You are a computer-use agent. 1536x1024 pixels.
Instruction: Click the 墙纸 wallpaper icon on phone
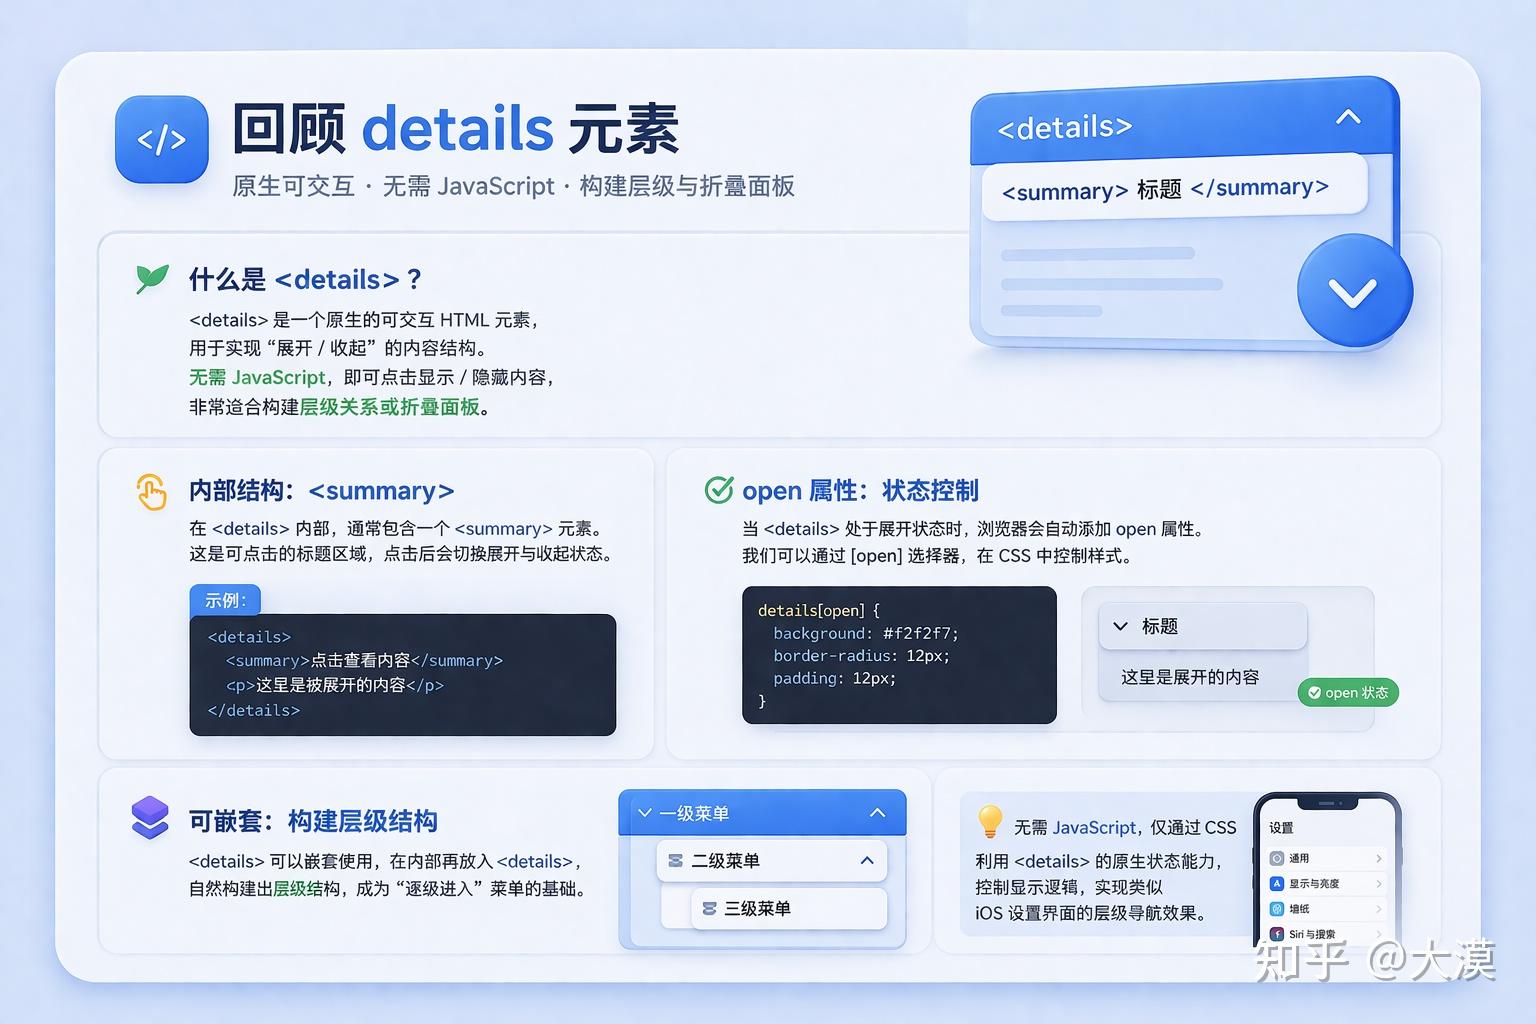coord(1277,908)
